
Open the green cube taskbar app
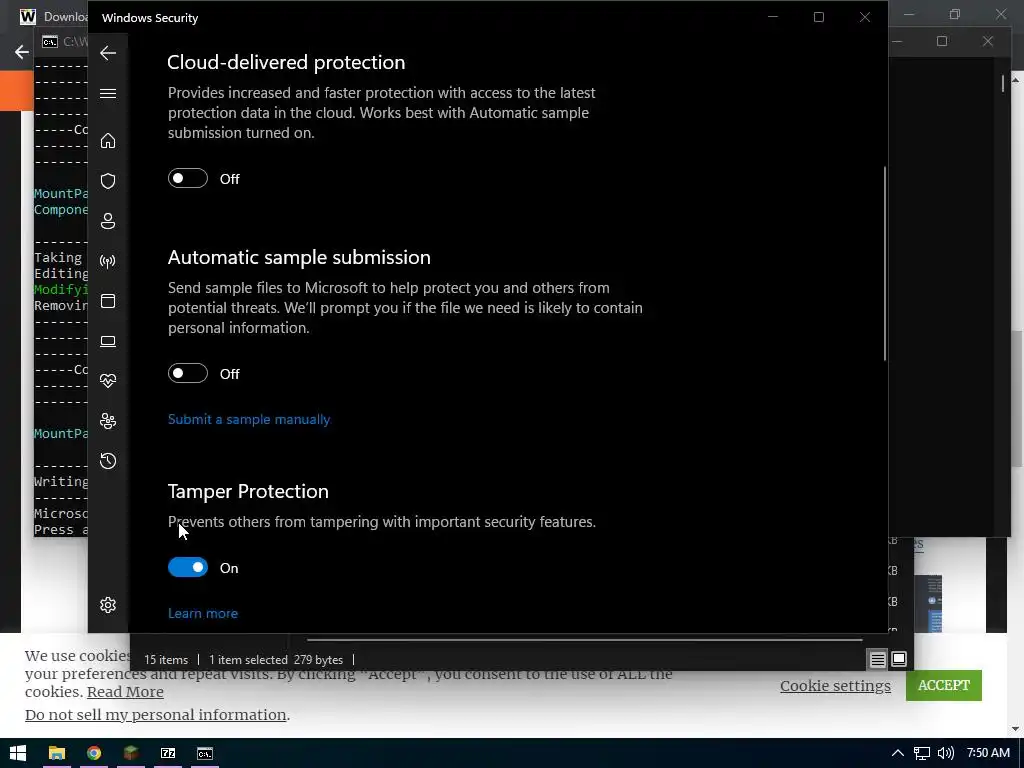[131, 753]
